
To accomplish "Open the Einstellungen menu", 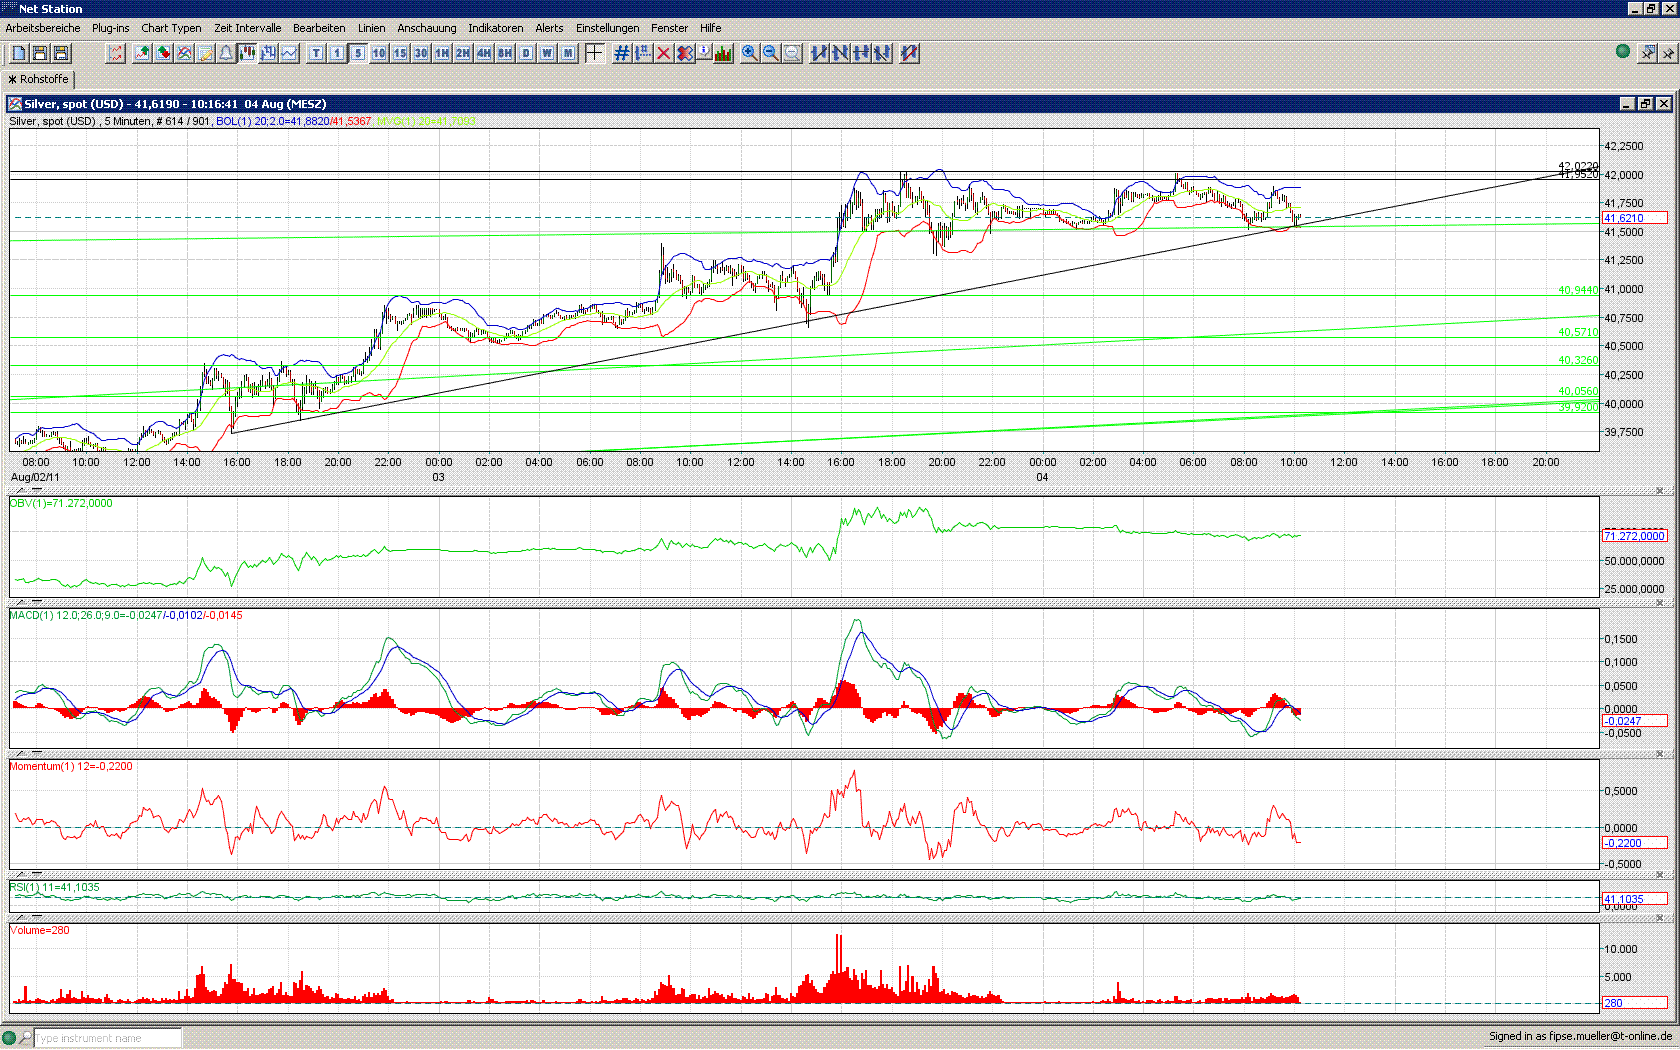I will click(x=607, y=28).
